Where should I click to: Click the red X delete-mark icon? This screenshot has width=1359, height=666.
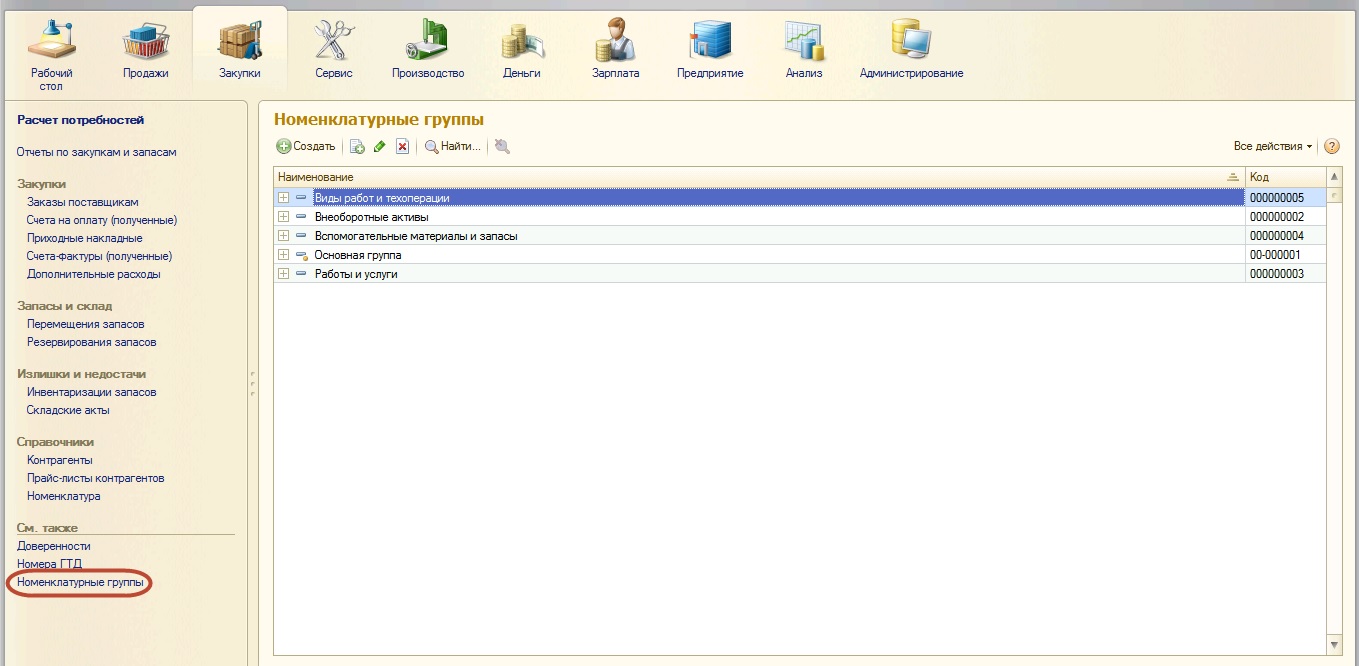pos(402,147)
